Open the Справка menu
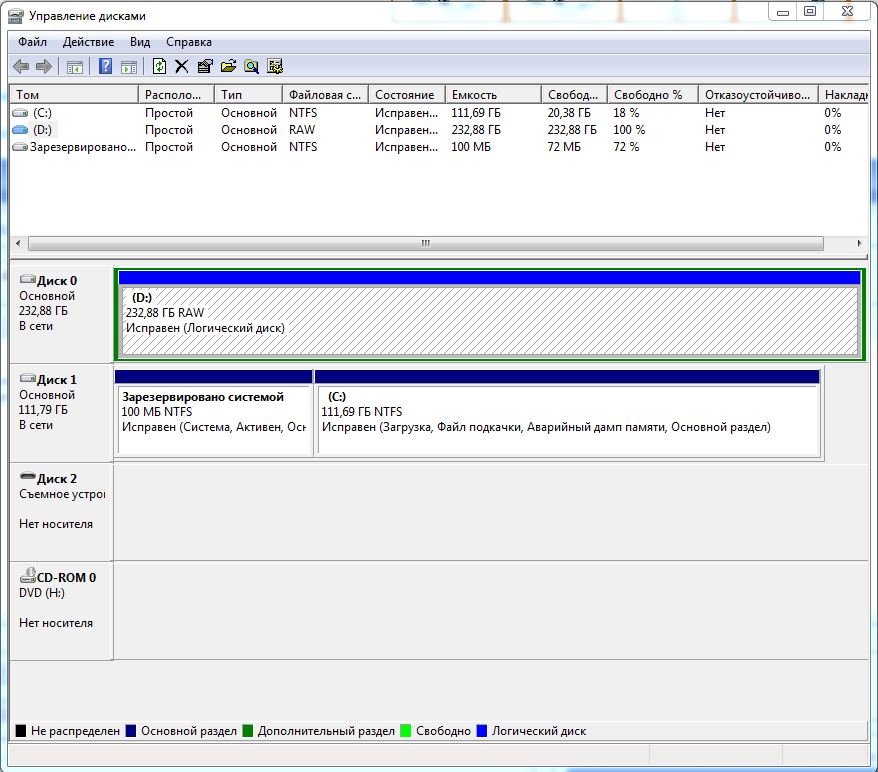The image size is (878, 772). [x=188, y=42]
